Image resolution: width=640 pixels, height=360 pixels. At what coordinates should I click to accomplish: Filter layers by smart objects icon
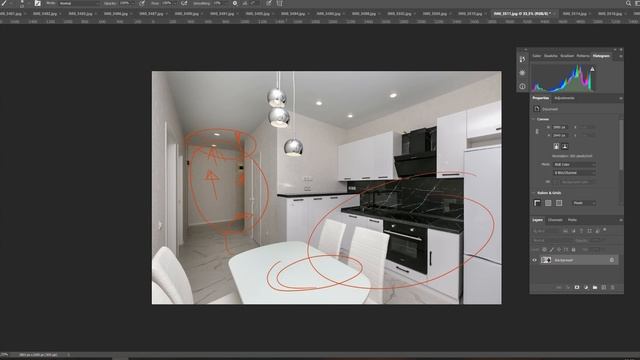tap(597, 231)
